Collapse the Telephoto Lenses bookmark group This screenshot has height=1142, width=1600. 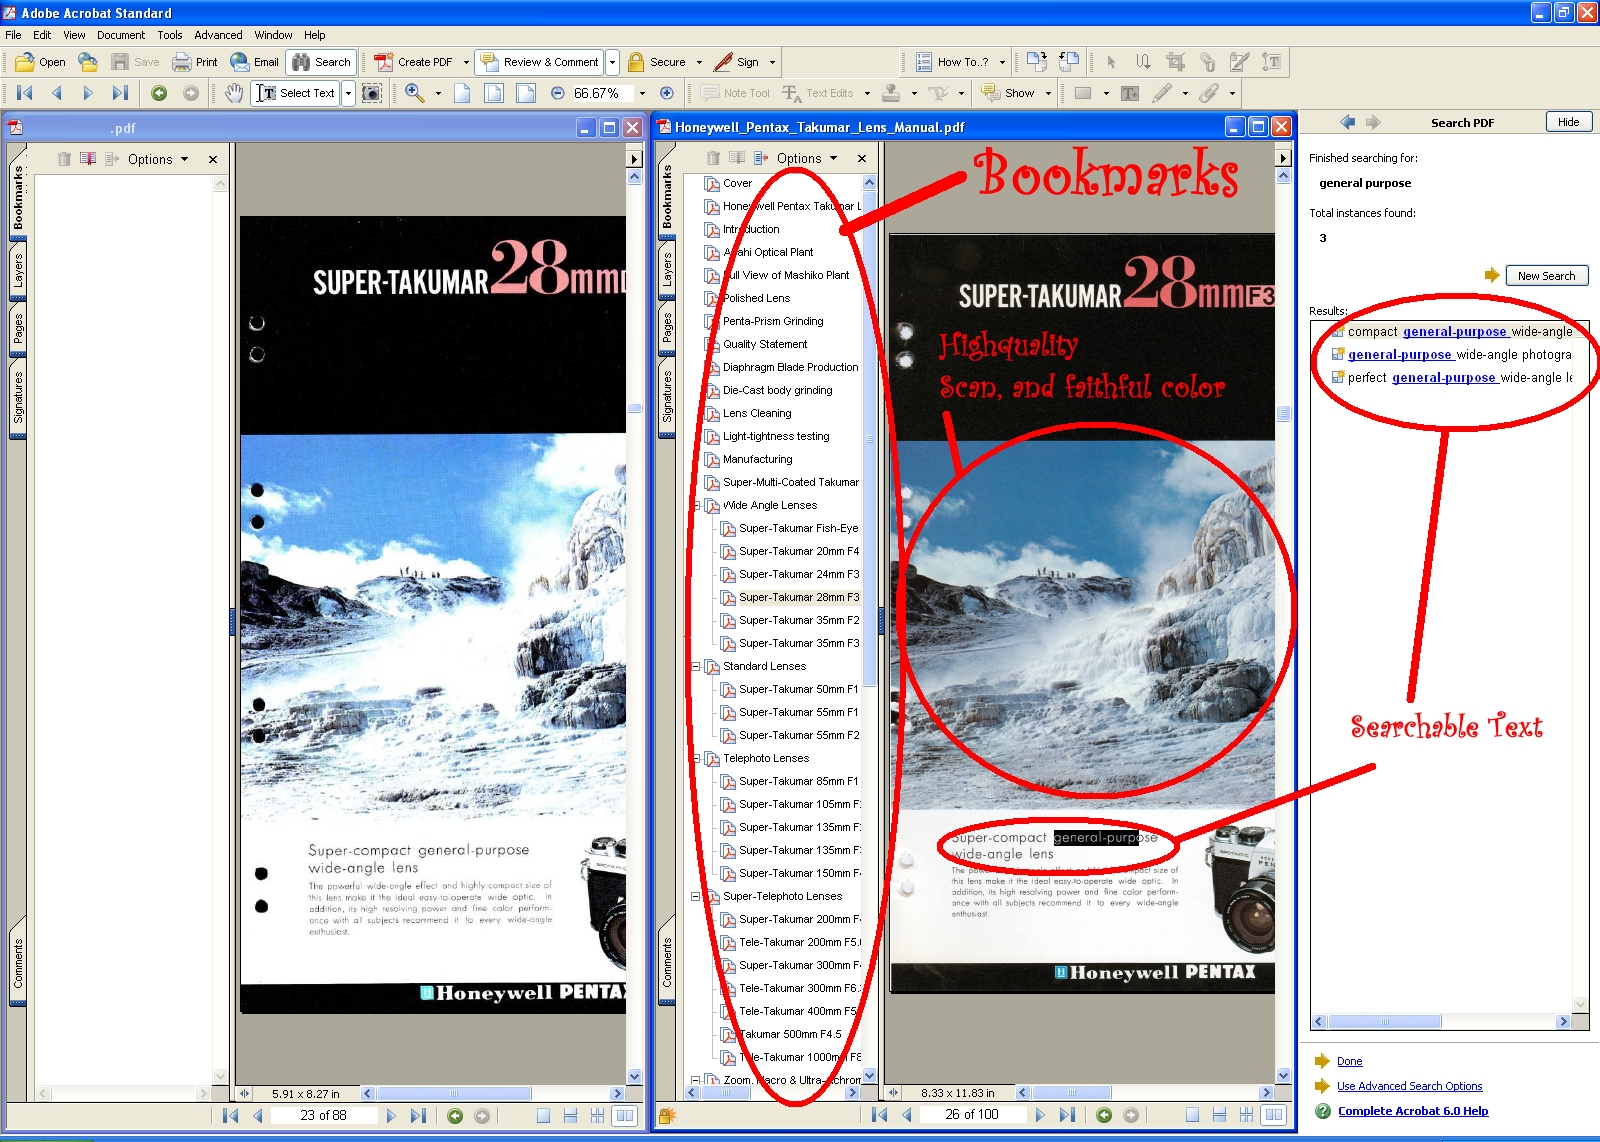coord(696,759)
